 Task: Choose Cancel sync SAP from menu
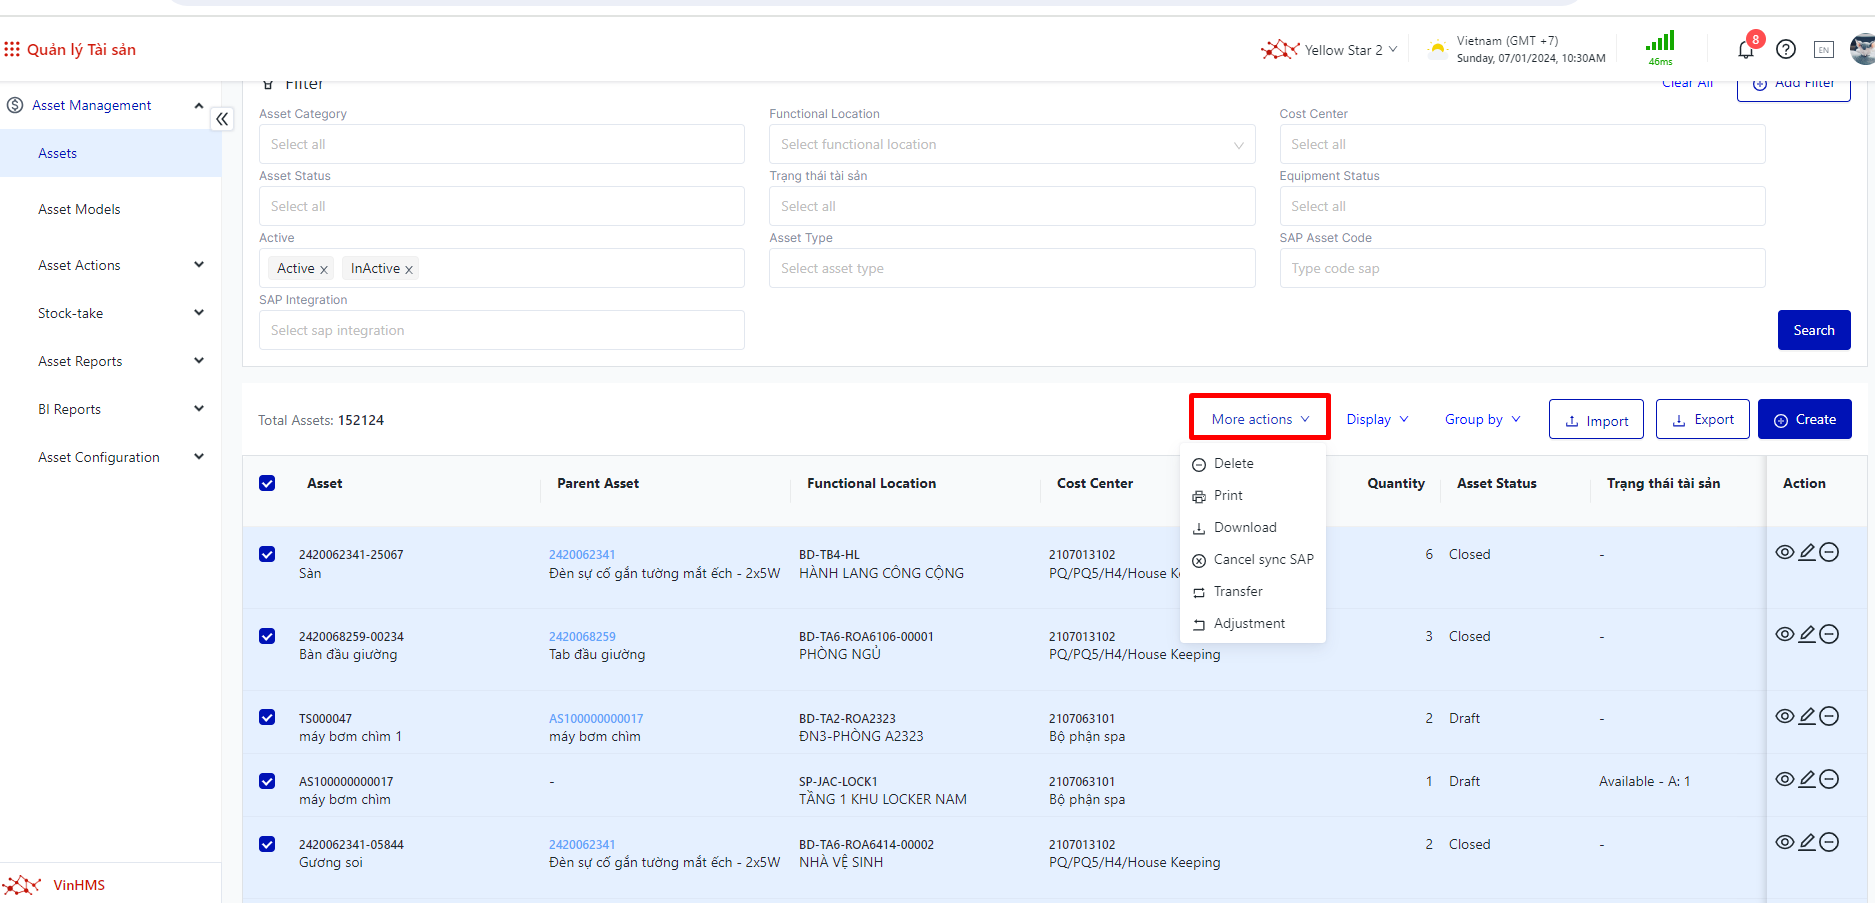pos(1262,559)
